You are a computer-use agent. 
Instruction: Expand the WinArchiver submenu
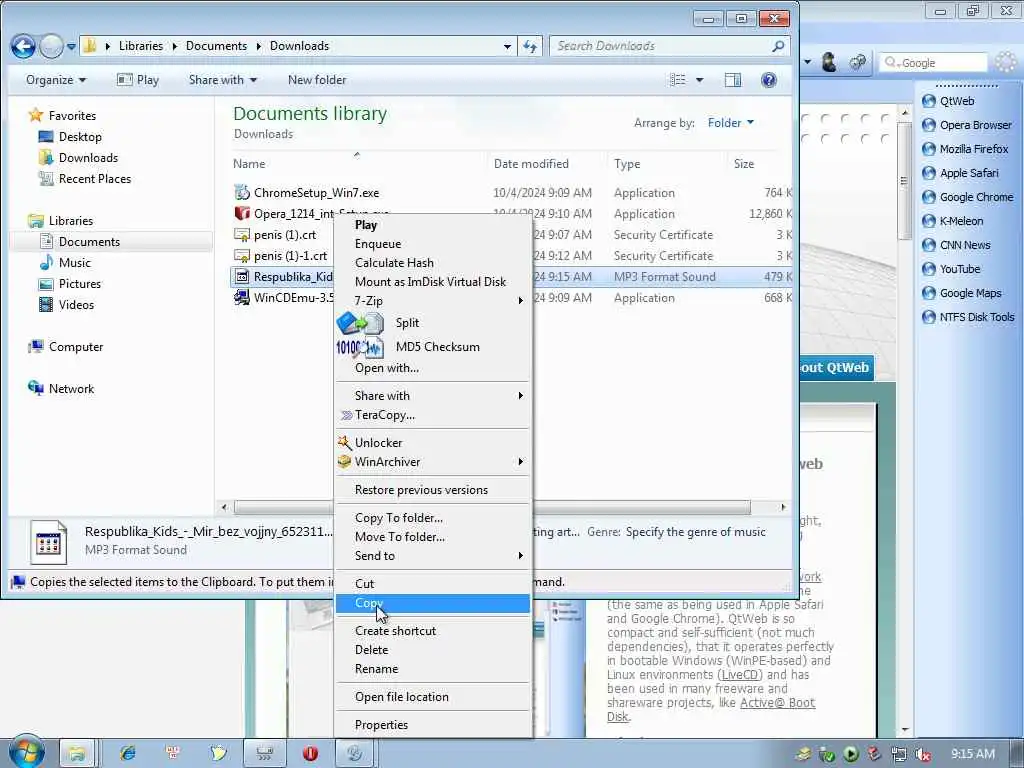coord(432,462)
